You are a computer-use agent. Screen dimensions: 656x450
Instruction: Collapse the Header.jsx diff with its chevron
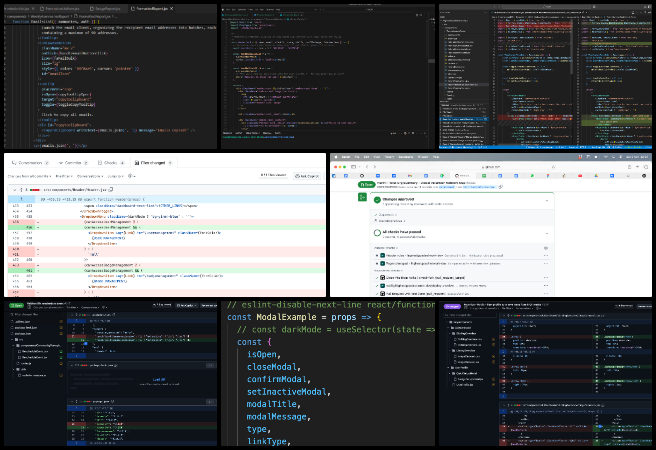pyautogui.click(x=15, y=190)
